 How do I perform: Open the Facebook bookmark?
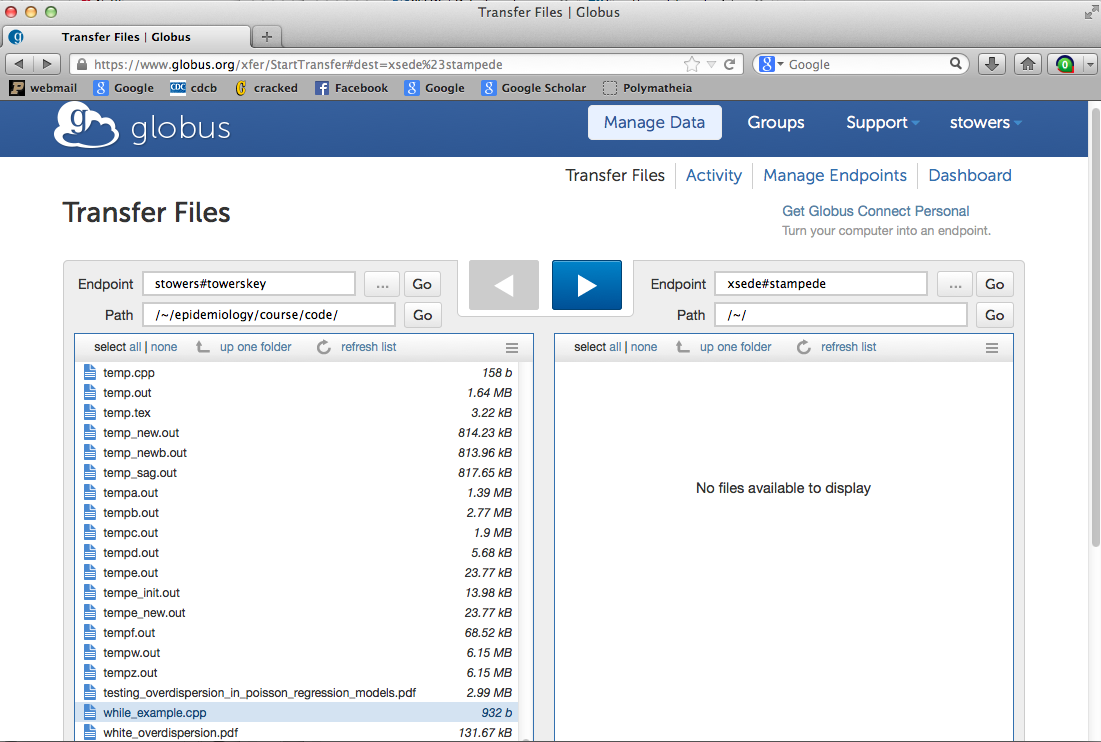point(351,88)
